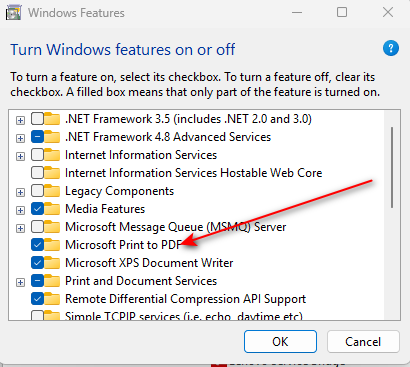Select .NET Framework 4.8 Advanced Services label

(168, 137)
